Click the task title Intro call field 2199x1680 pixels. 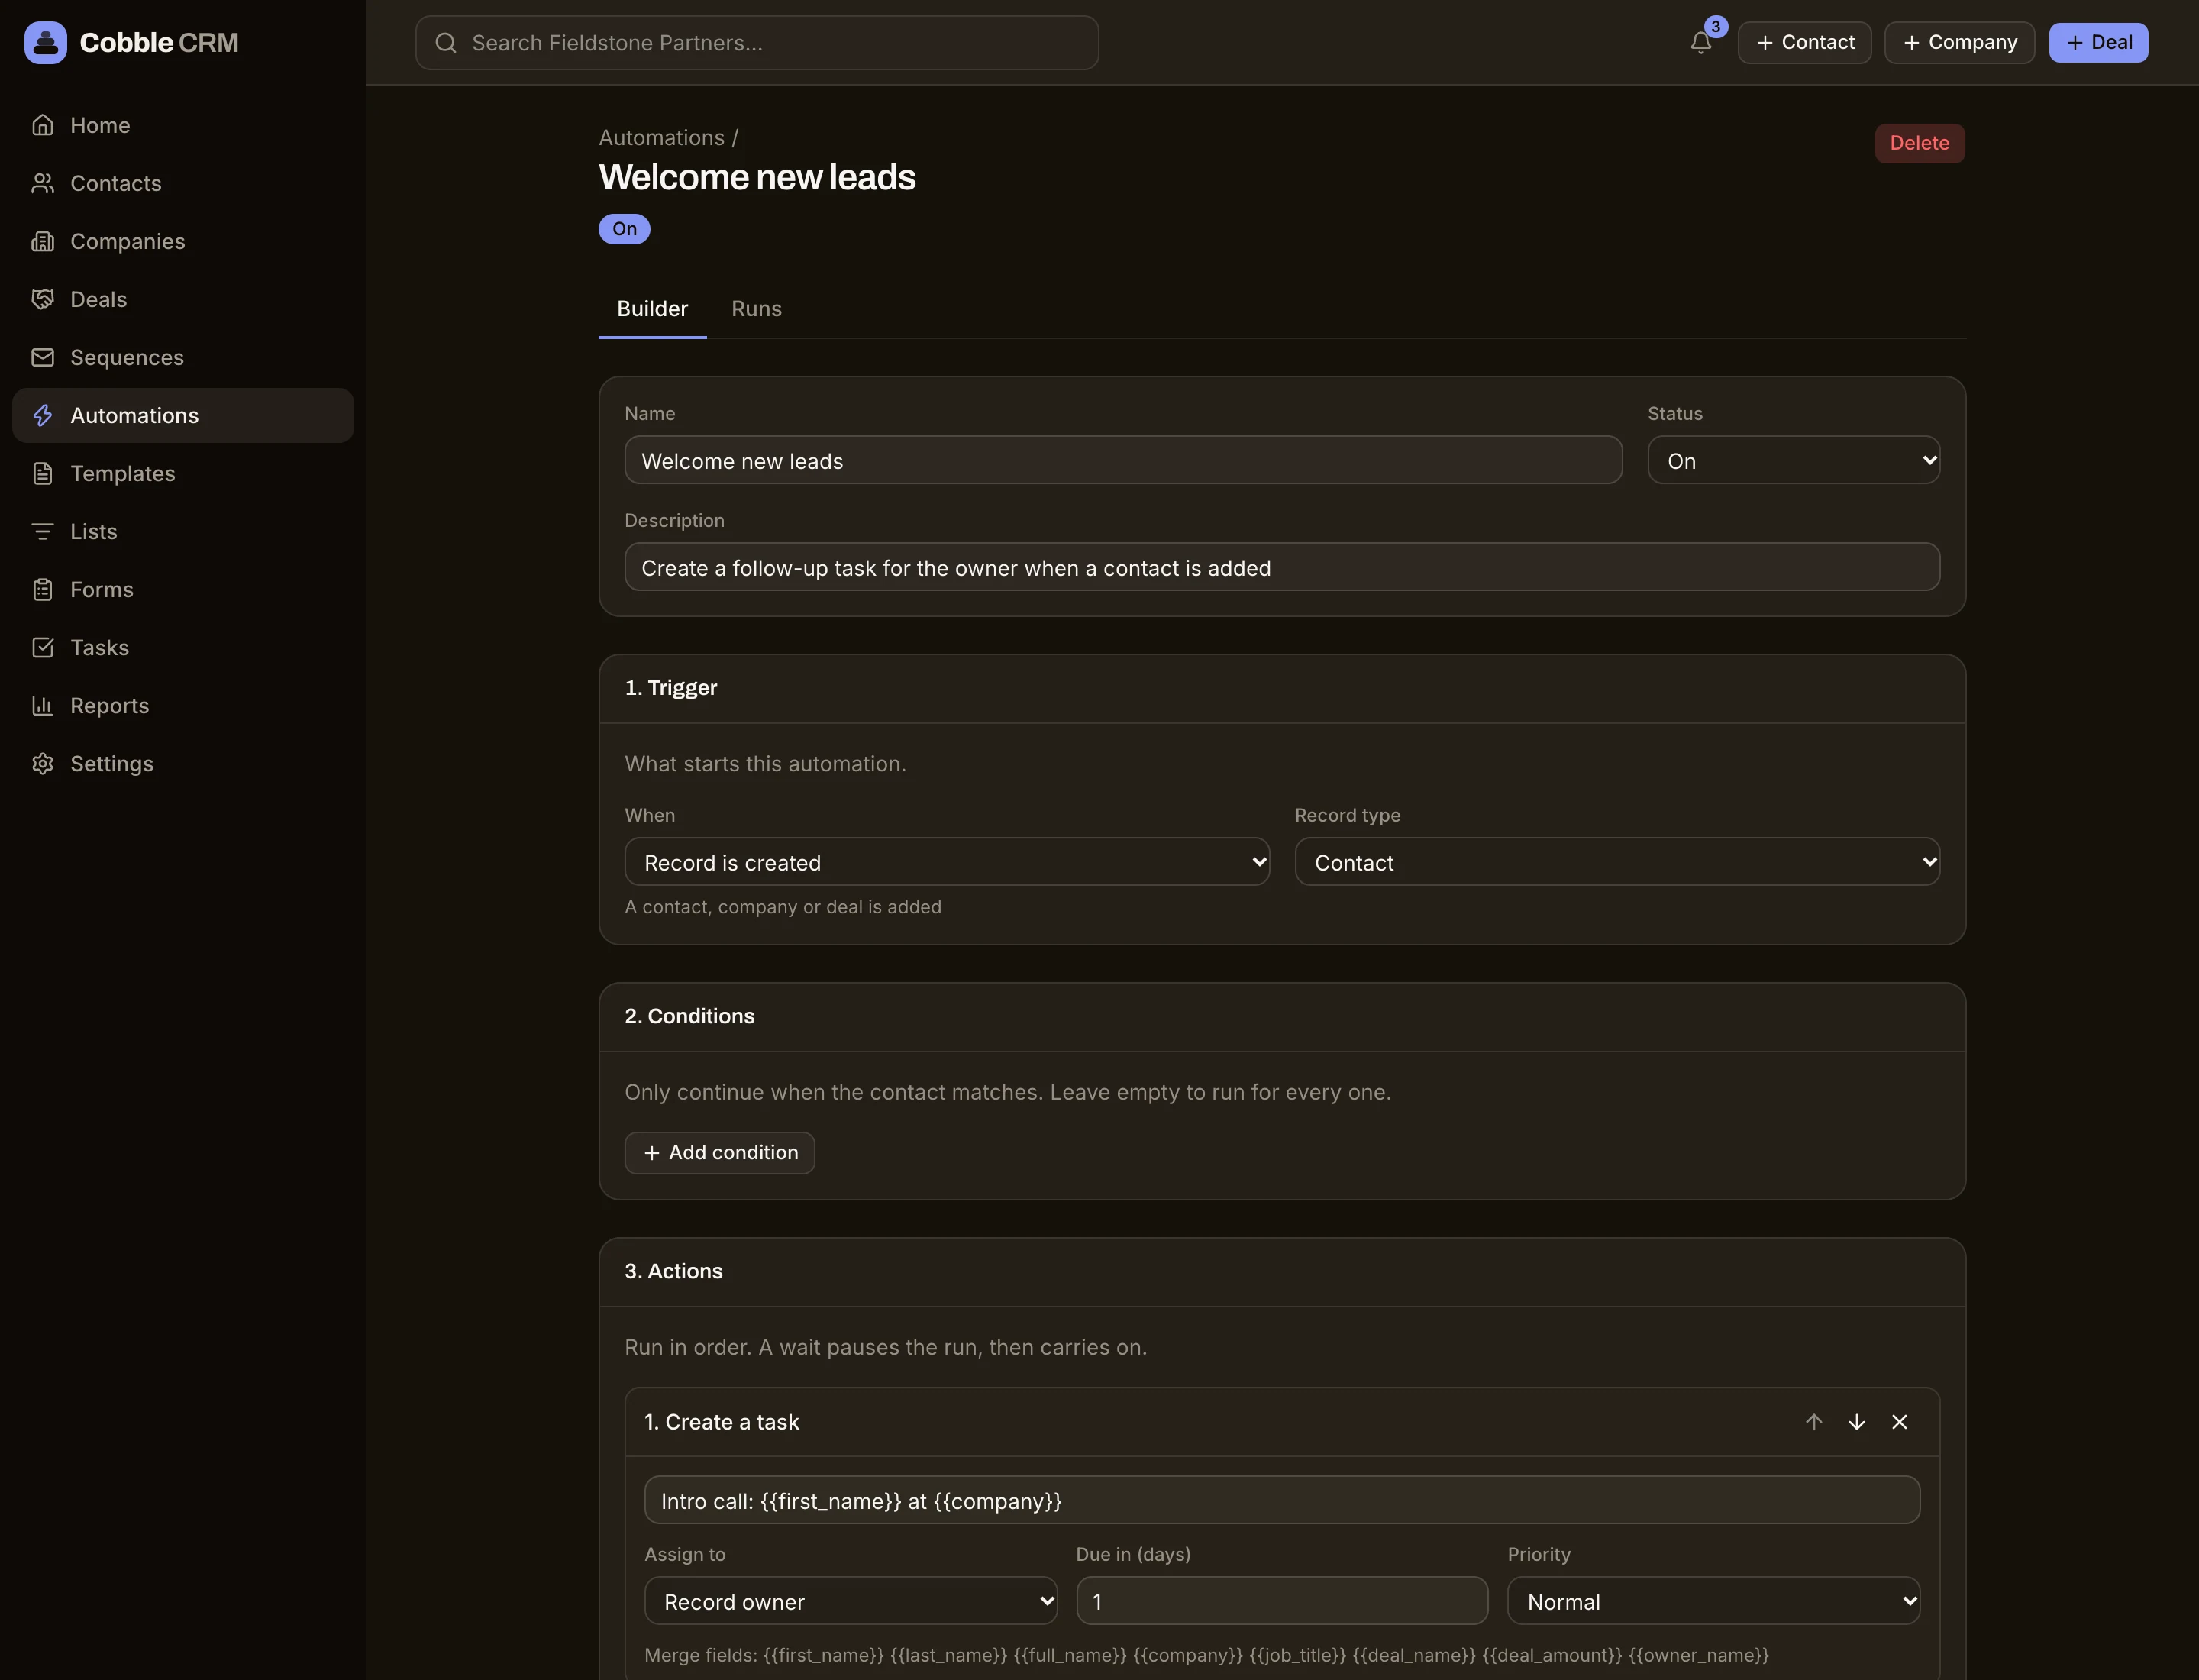pos(1282,1500)
